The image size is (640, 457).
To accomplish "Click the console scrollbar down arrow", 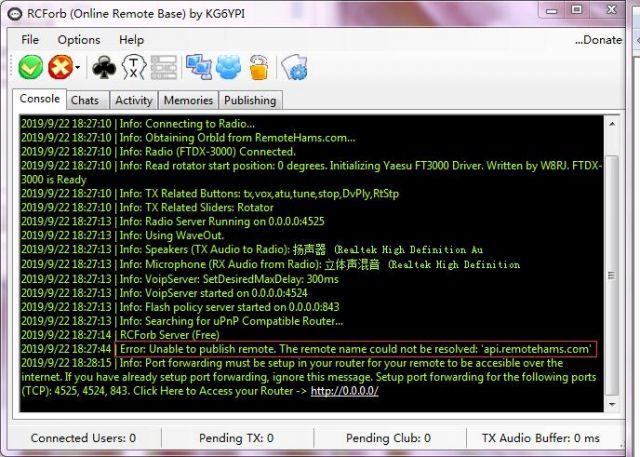I will 612,404.
